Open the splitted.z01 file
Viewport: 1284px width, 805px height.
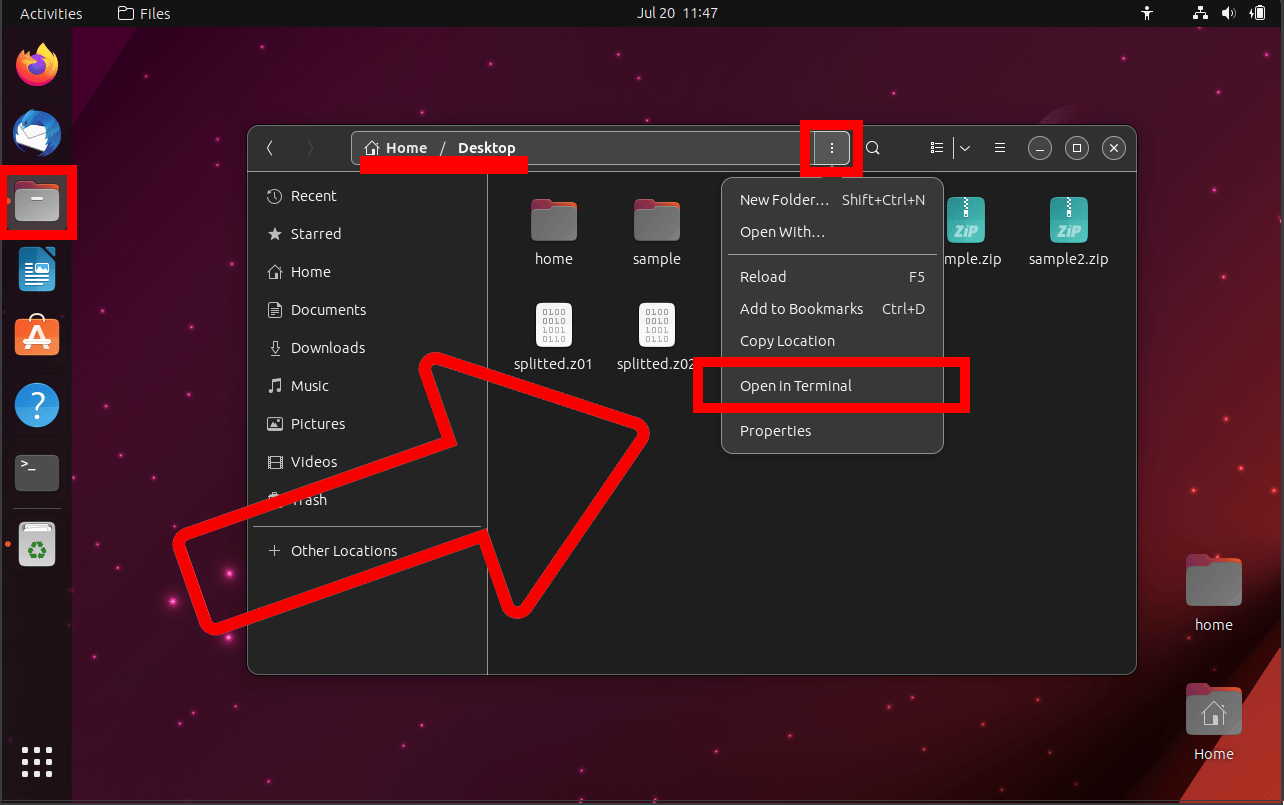553,325
